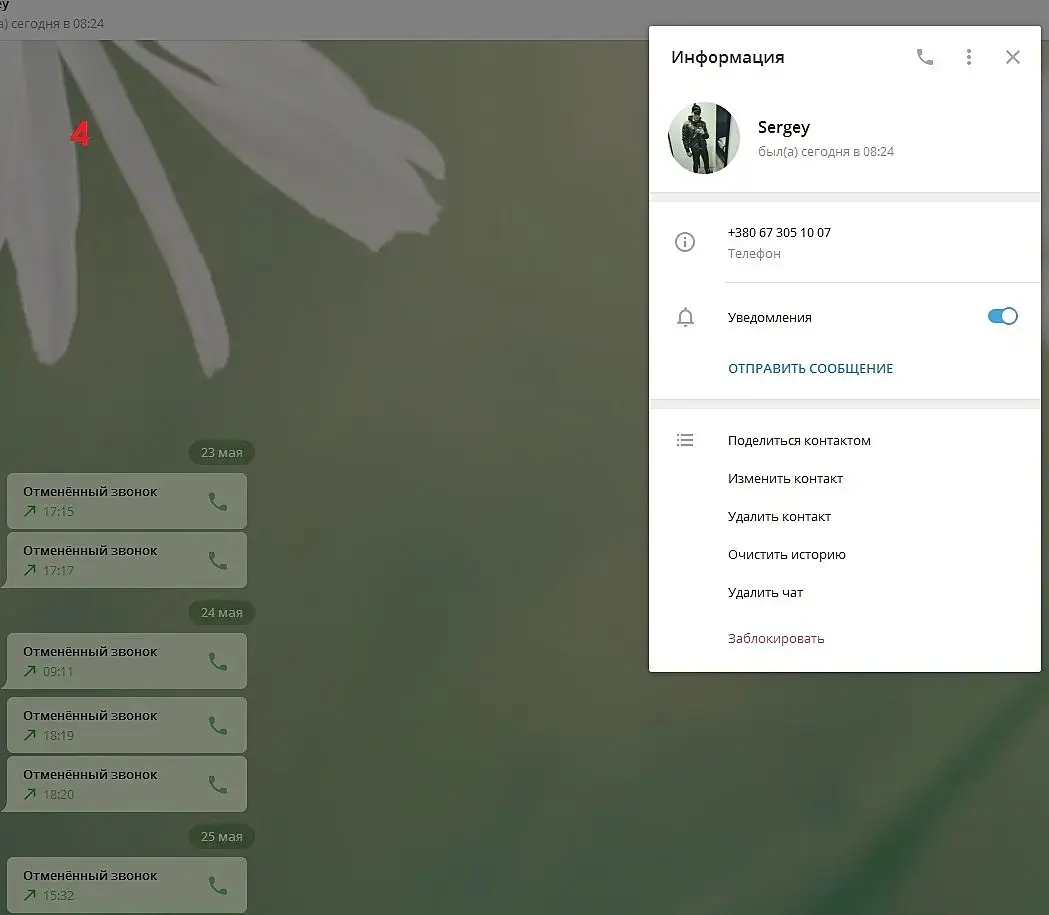Call back from the 17:15 cancelled call
Screen dimensions: 1049x915
point(217,502)
